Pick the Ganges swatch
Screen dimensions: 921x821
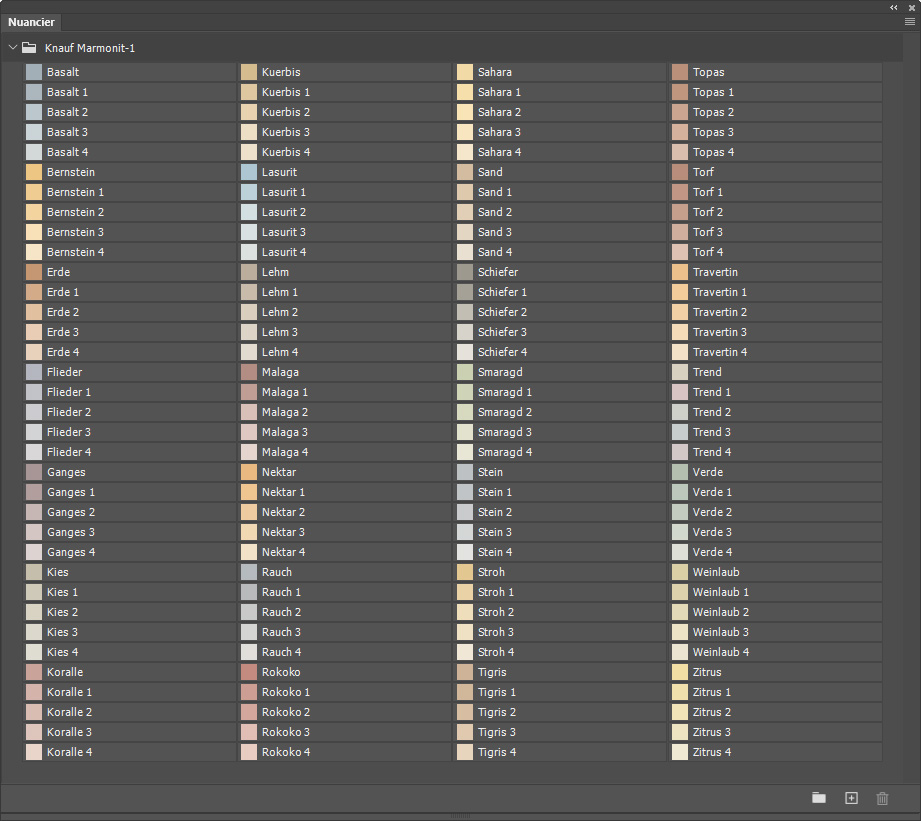34,472
